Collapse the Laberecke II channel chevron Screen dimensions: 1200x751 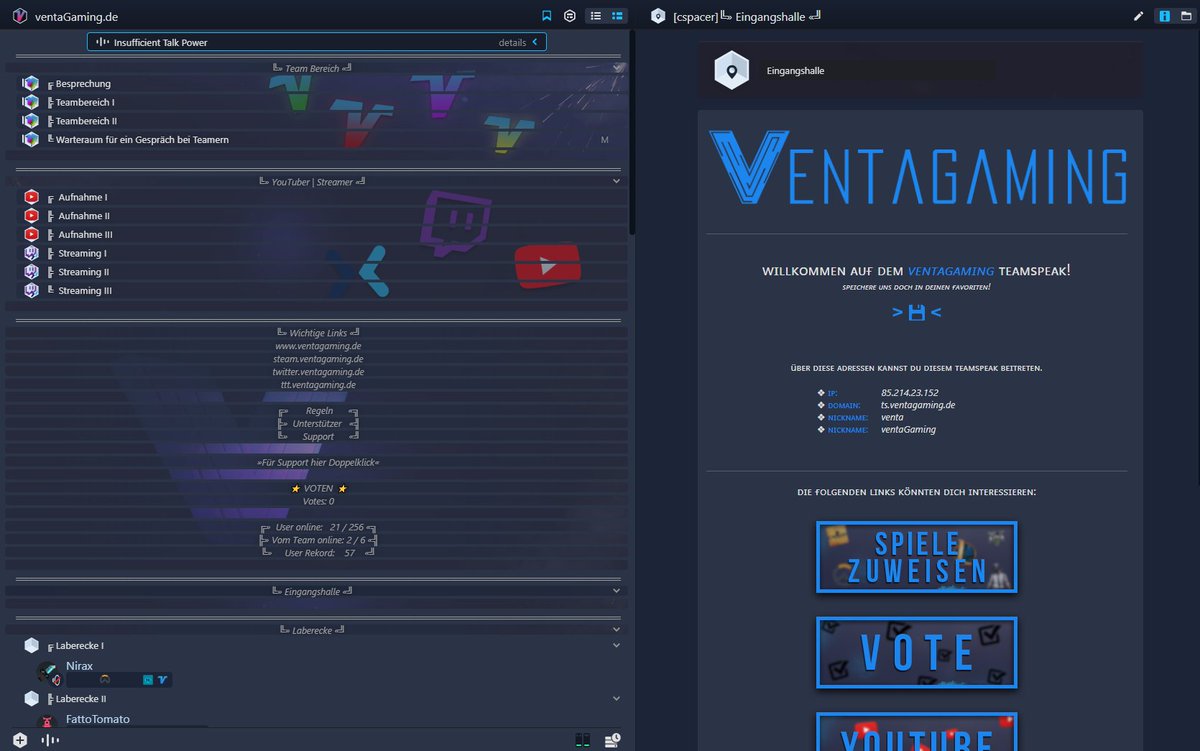point(617,699)
